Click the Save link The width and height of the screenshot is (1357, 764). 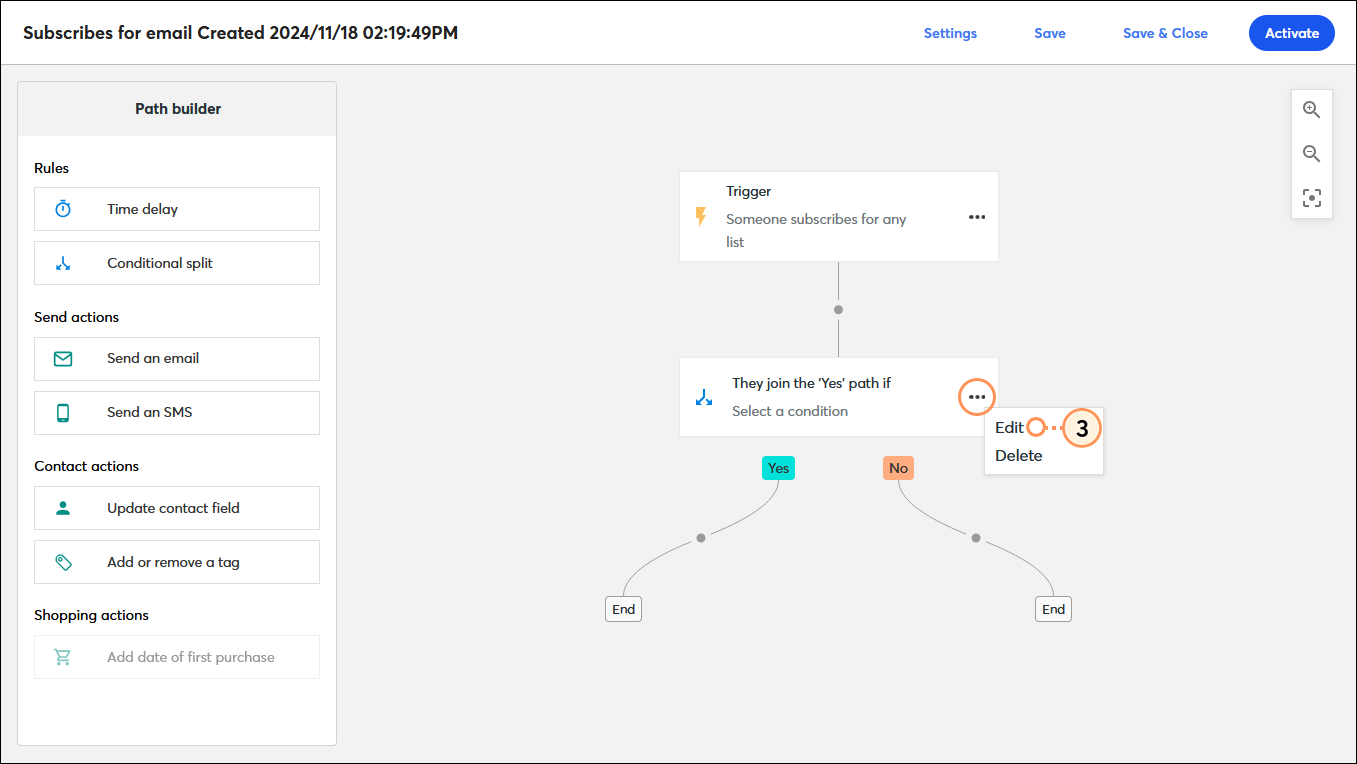(x=1049, y=33)
